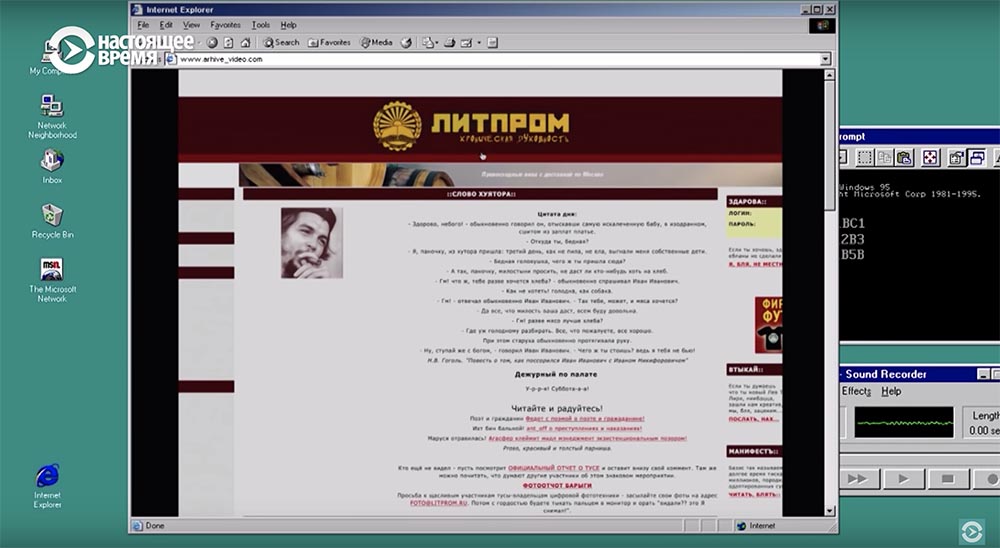Click the Play button in Sound Recorder
The height and width of the screenshot is (548, 1000).
(x=904, y=478)
